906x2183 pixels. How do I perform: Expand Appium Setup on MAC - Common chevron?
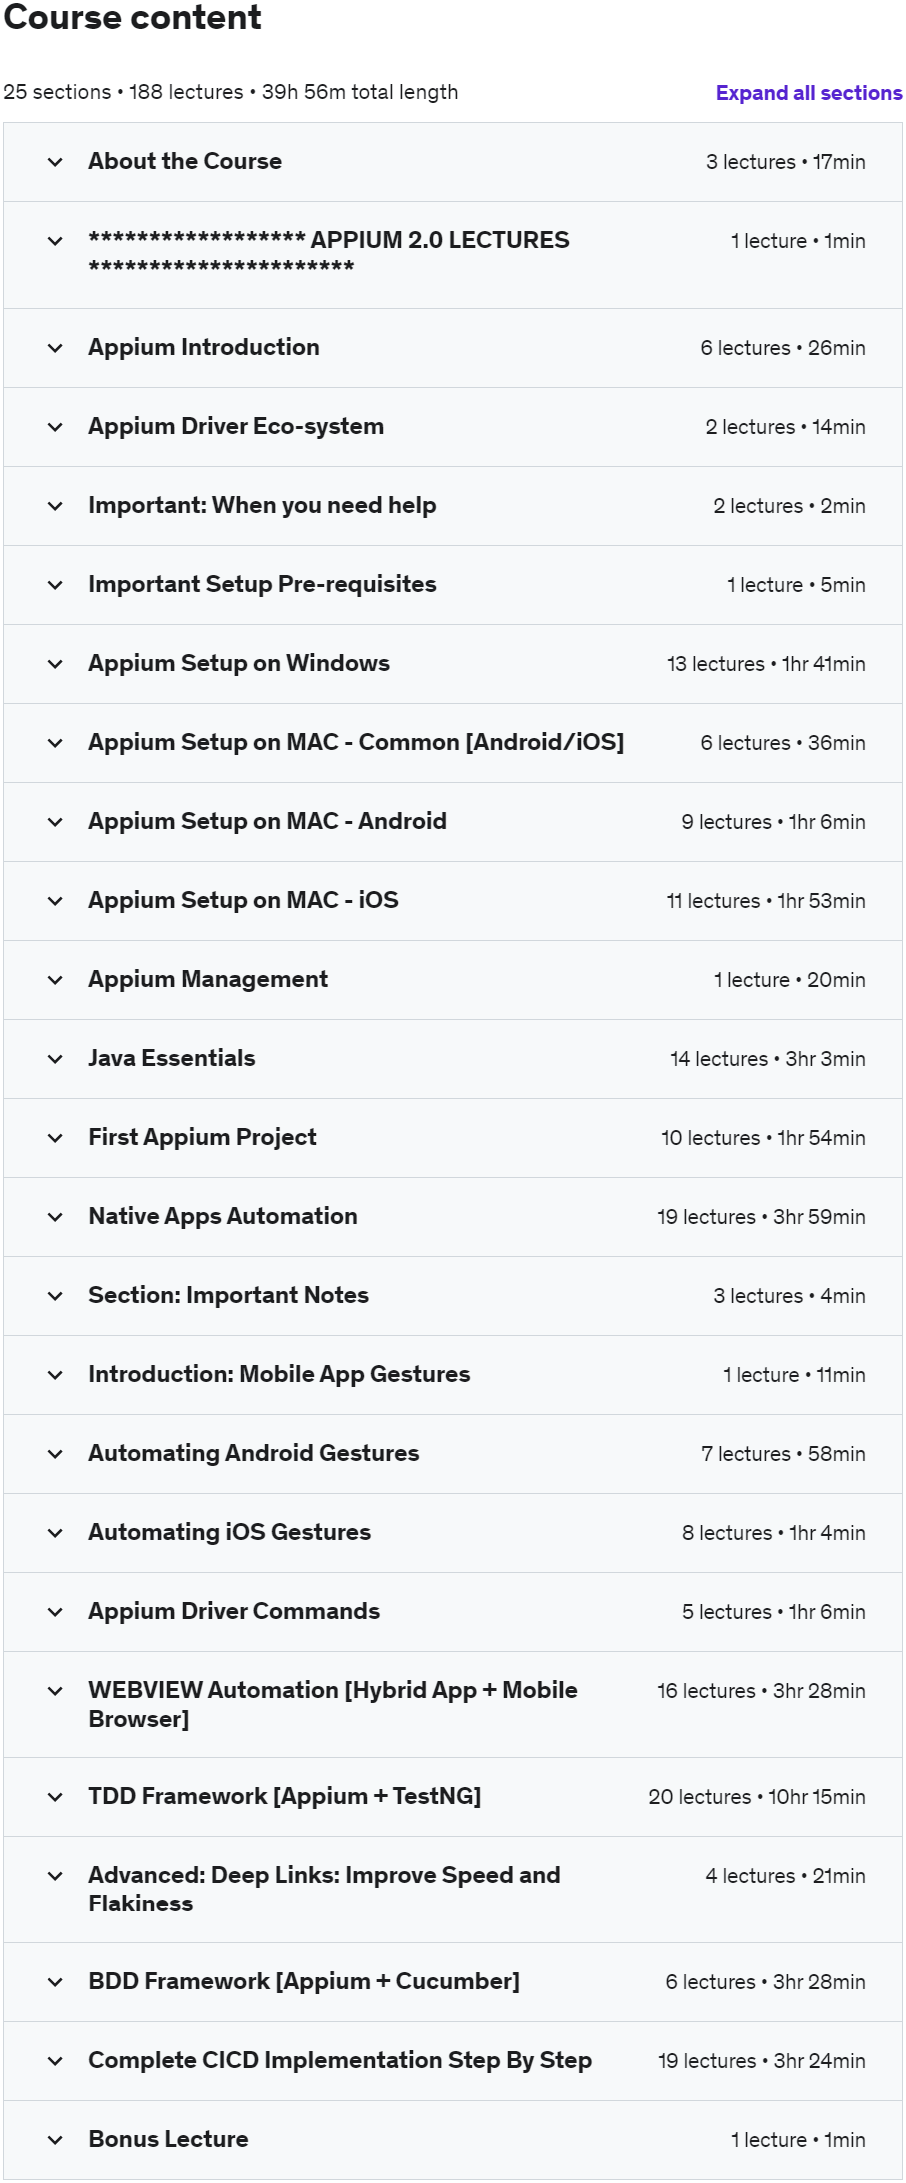tap(56, 743)
